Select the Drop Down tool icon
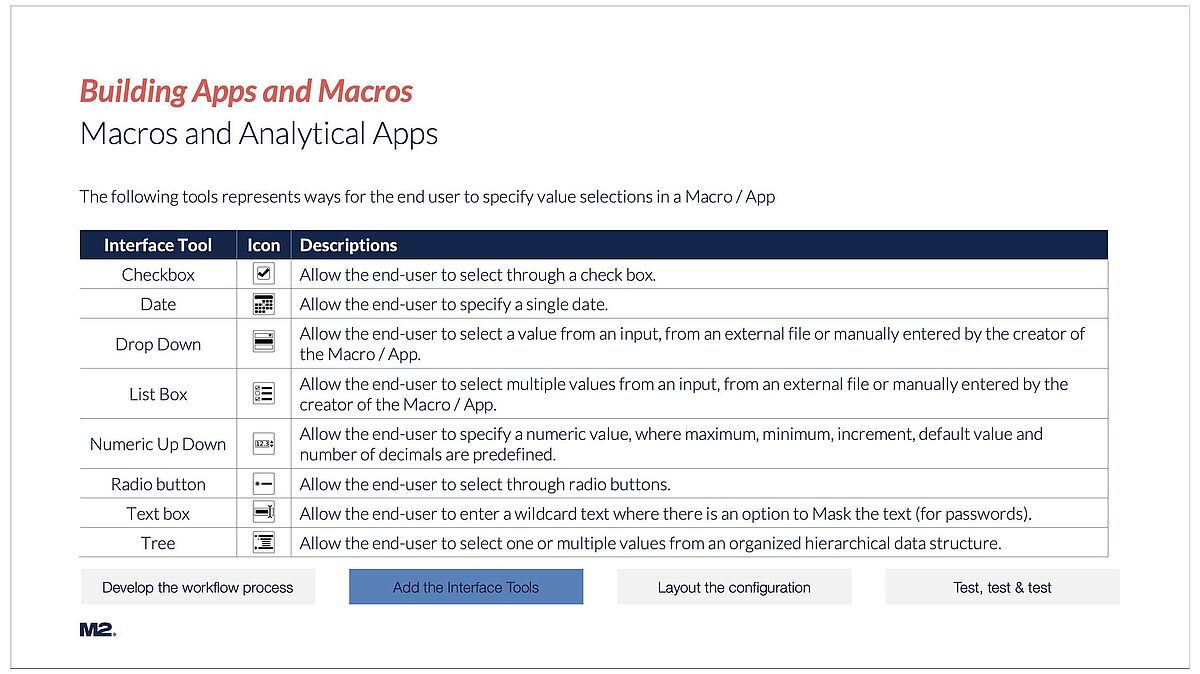Viewport: 1200px width, 674px height. [264, 343]
